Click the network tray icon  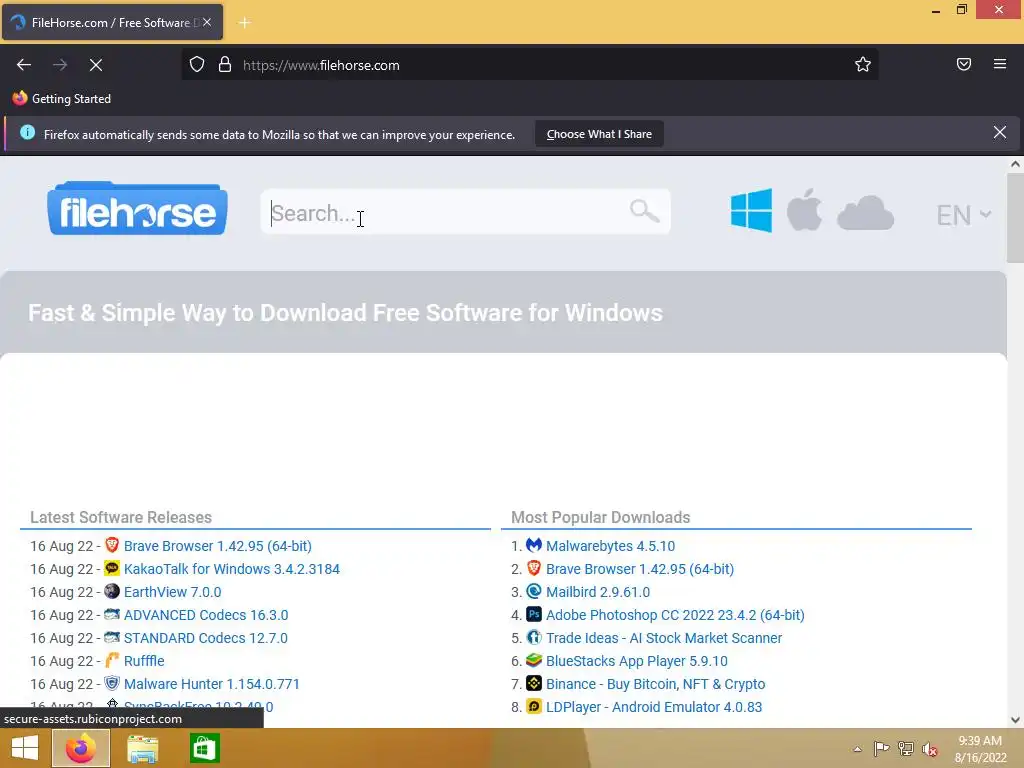point(905,748)
